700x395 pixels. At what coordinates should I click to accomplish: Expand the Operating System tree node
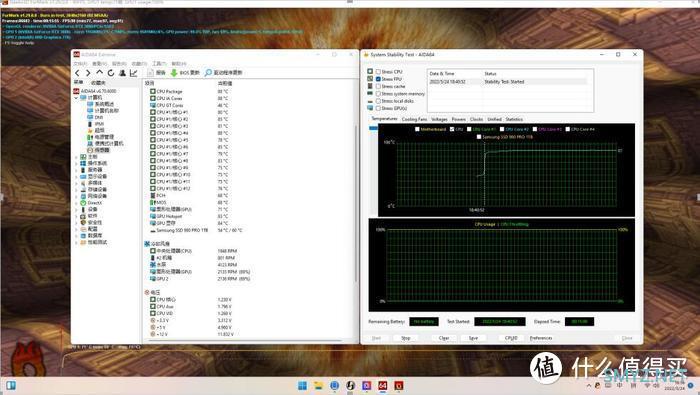click(x=76, y=163)
